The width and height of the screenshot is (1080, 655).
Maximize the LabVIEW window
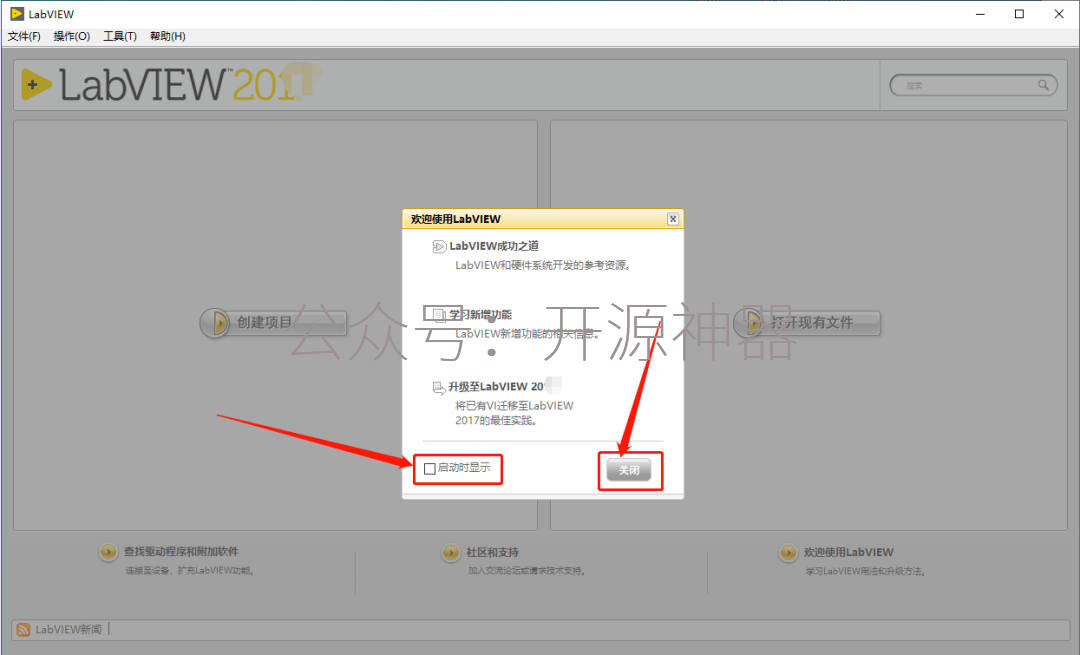[1019, 14]
